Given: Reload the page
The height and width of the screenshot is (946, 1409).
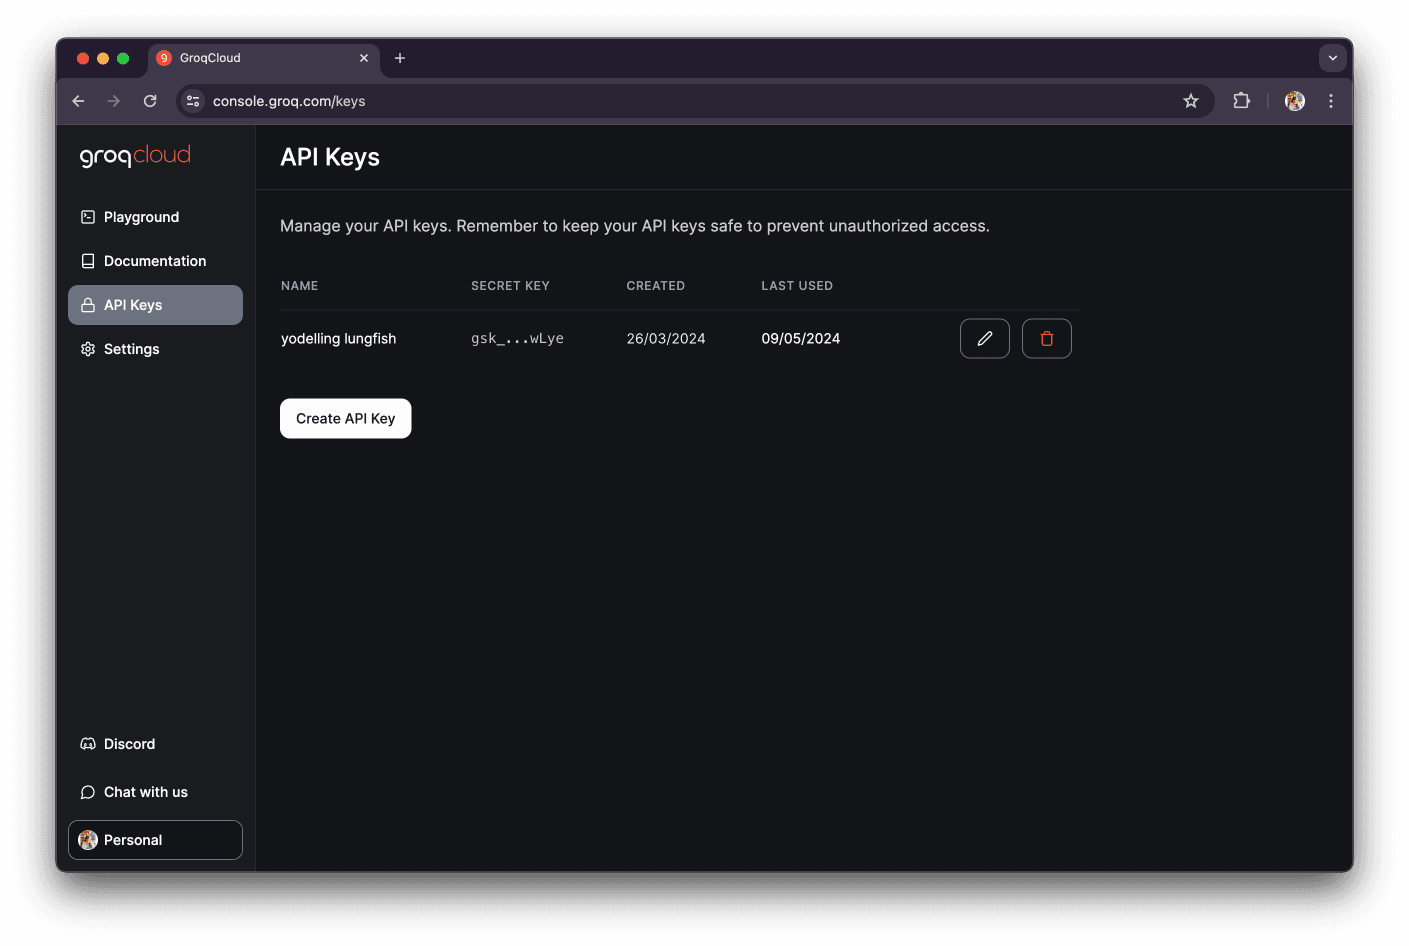Looking at the screenshot, I should (150, 101).
